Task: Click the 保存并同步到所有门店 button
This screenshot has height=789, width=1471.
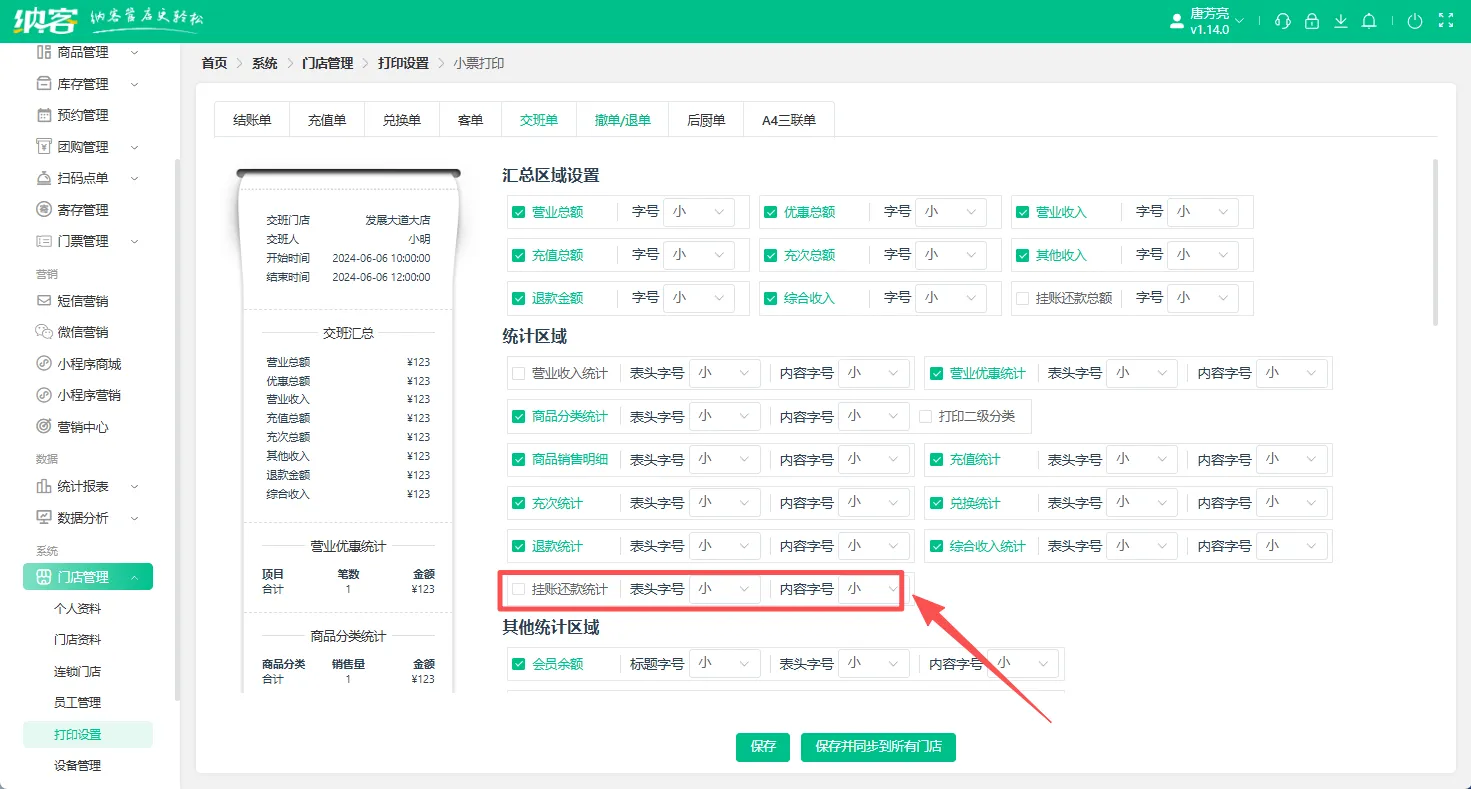Action: (877, 746)
